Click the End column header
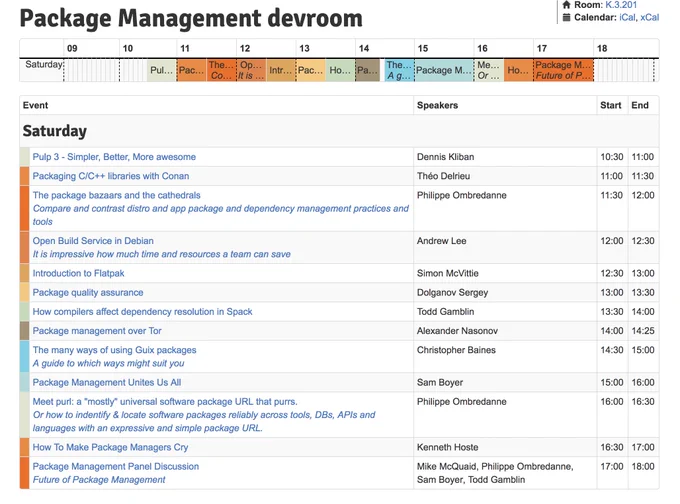The height and width of the screenshot is (504, 680). click(640, 105)
